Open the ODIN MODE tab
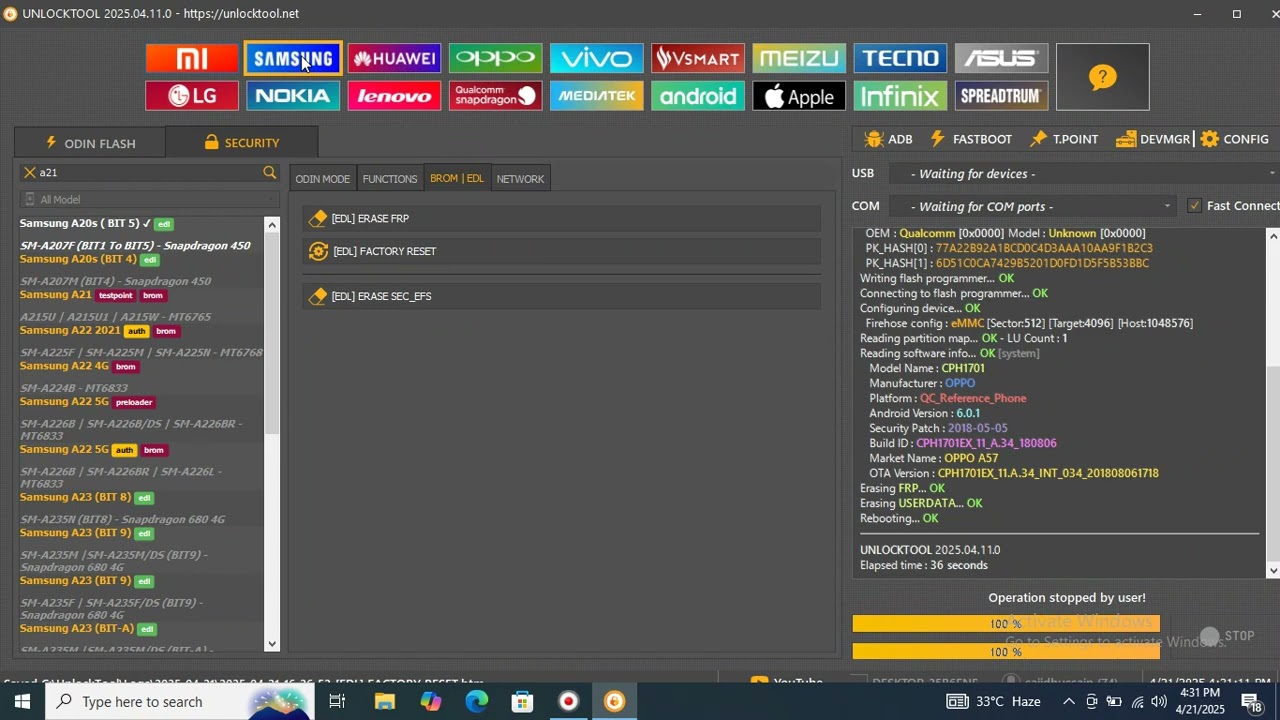This screenshot has width=1280, height=720. pos(322,179)
